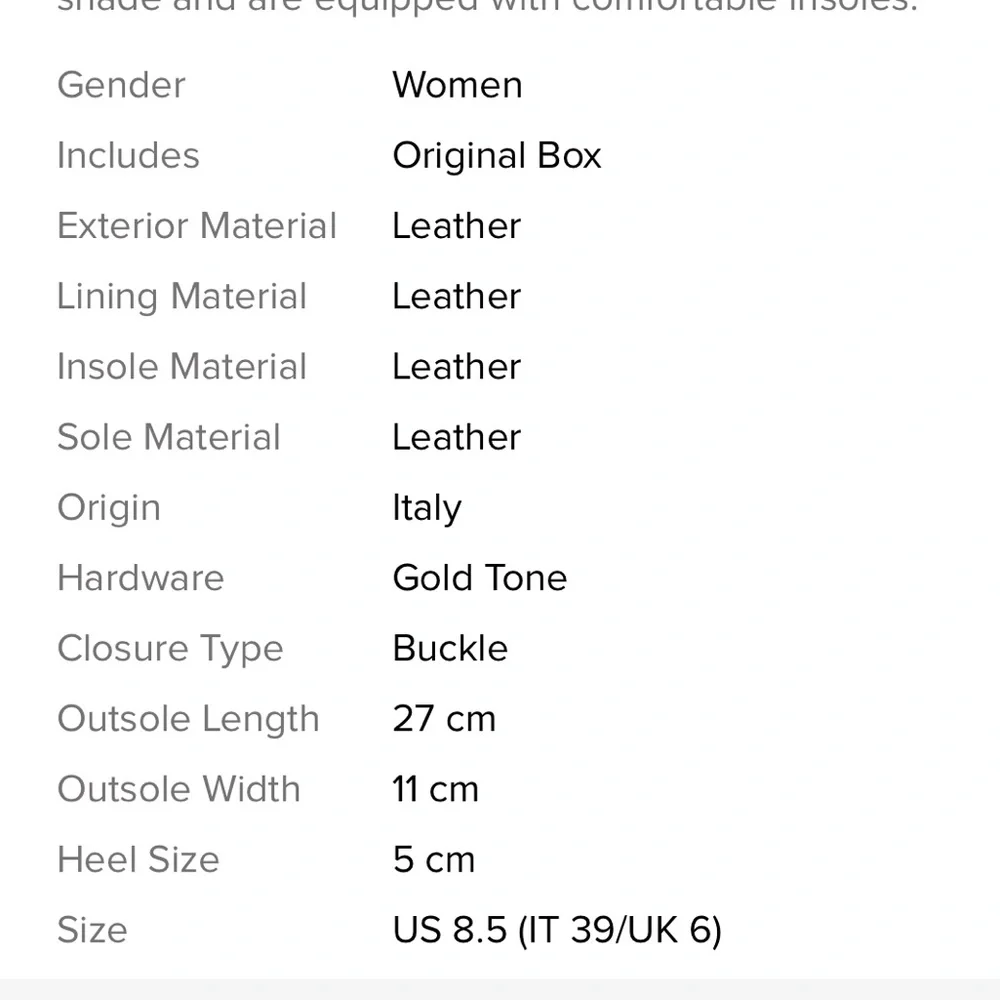Click the Heel Size label
The image size is (1000, 1000).
pos(138,859)
